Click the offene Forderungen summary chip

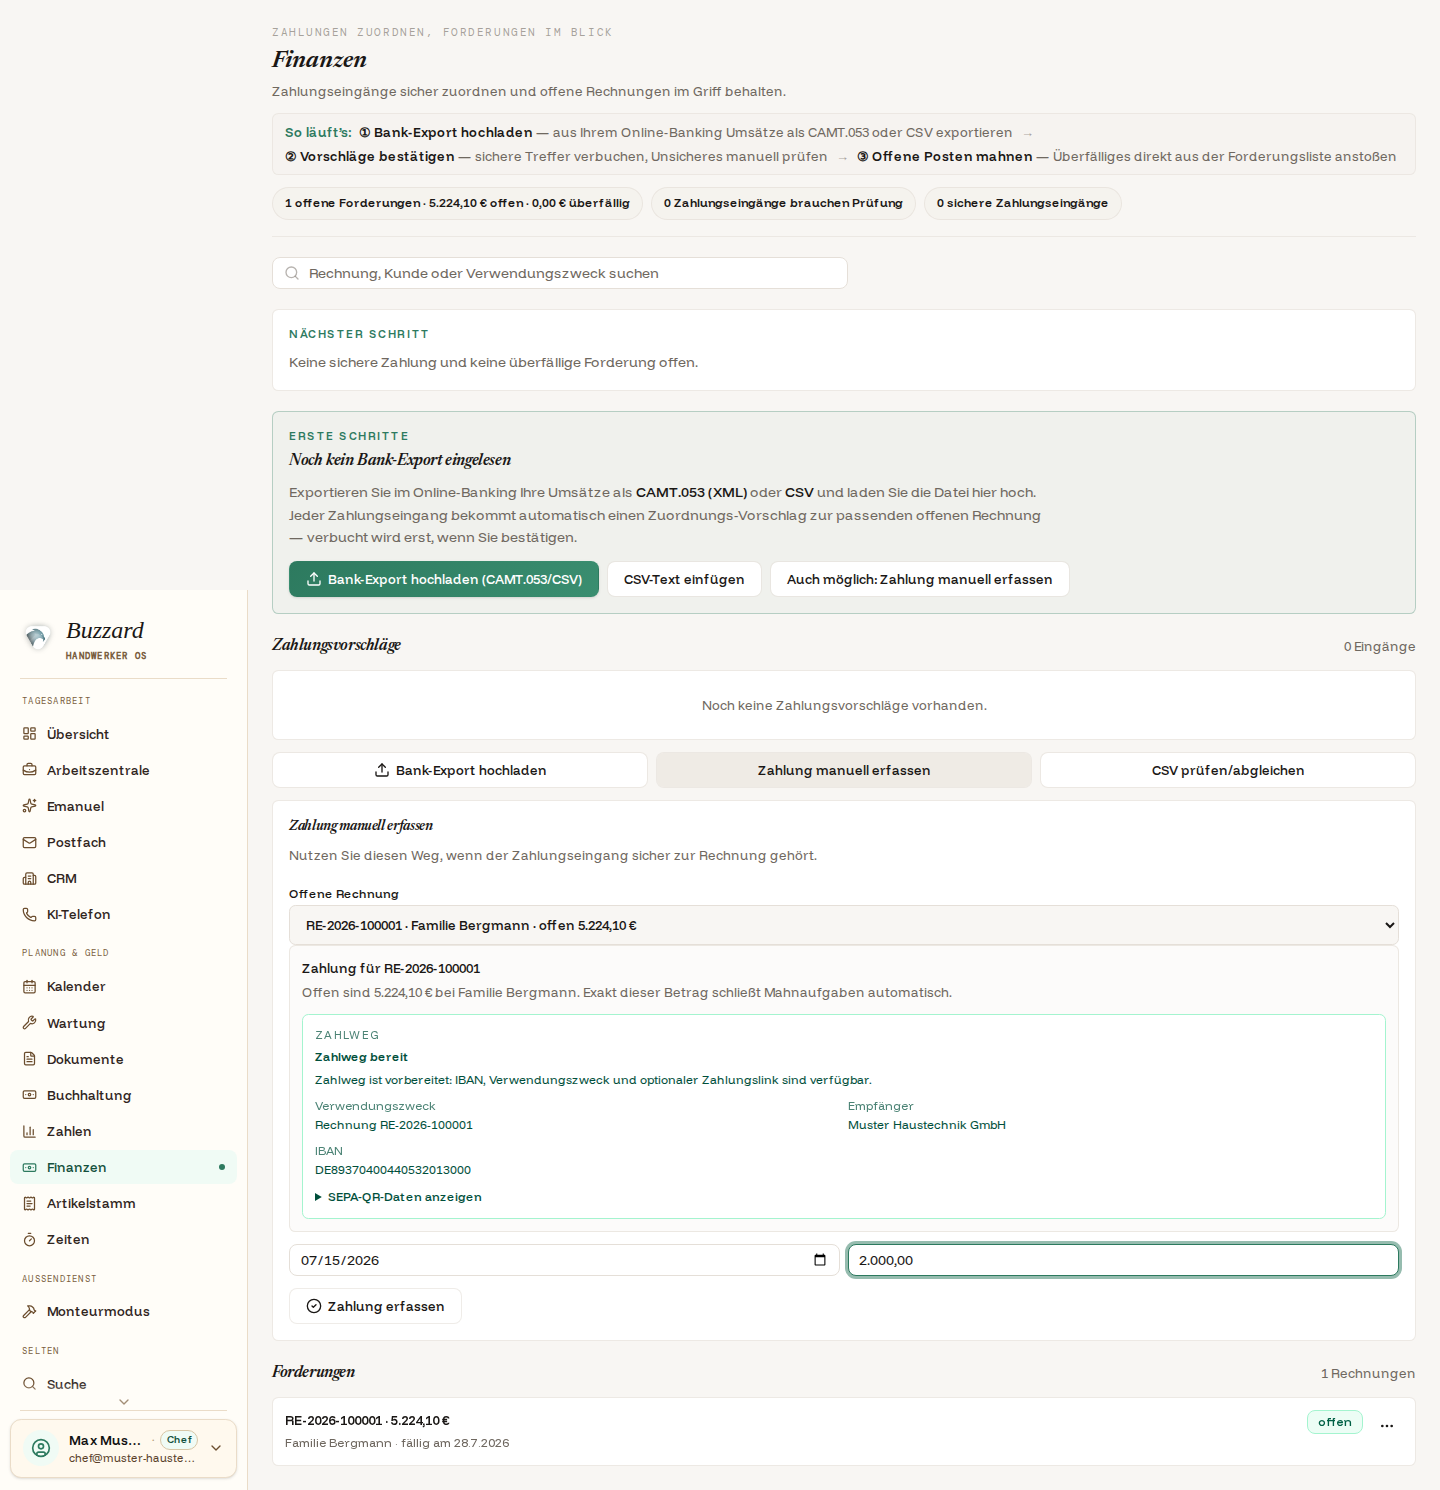tap(457, 203)
